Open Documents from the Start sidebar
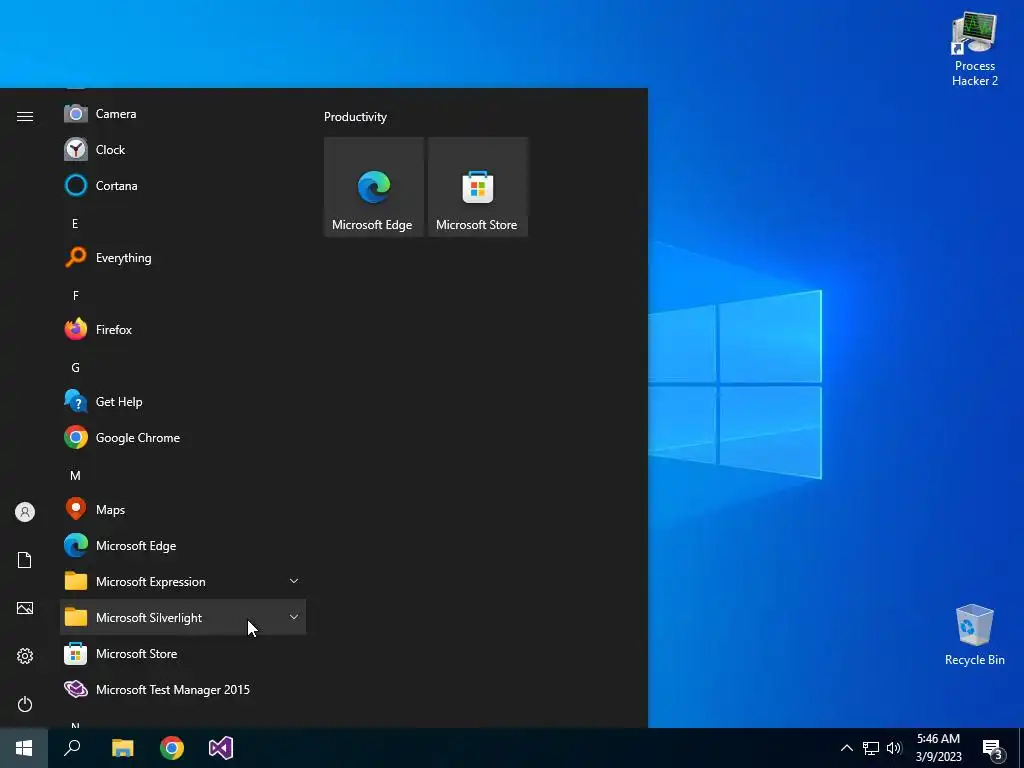The image size is (1024, 768). point(25,560)
